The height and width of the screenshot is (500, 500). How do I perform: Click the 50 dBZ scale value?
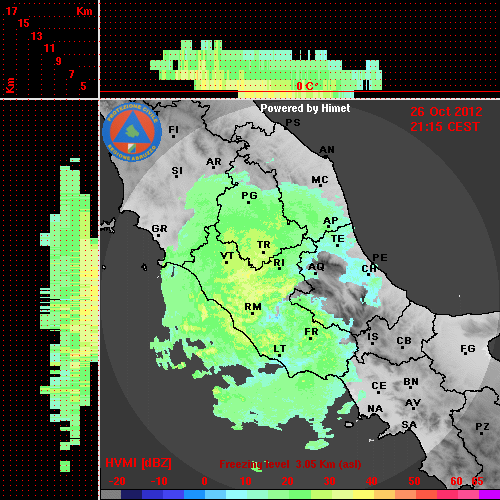[414, 481]
